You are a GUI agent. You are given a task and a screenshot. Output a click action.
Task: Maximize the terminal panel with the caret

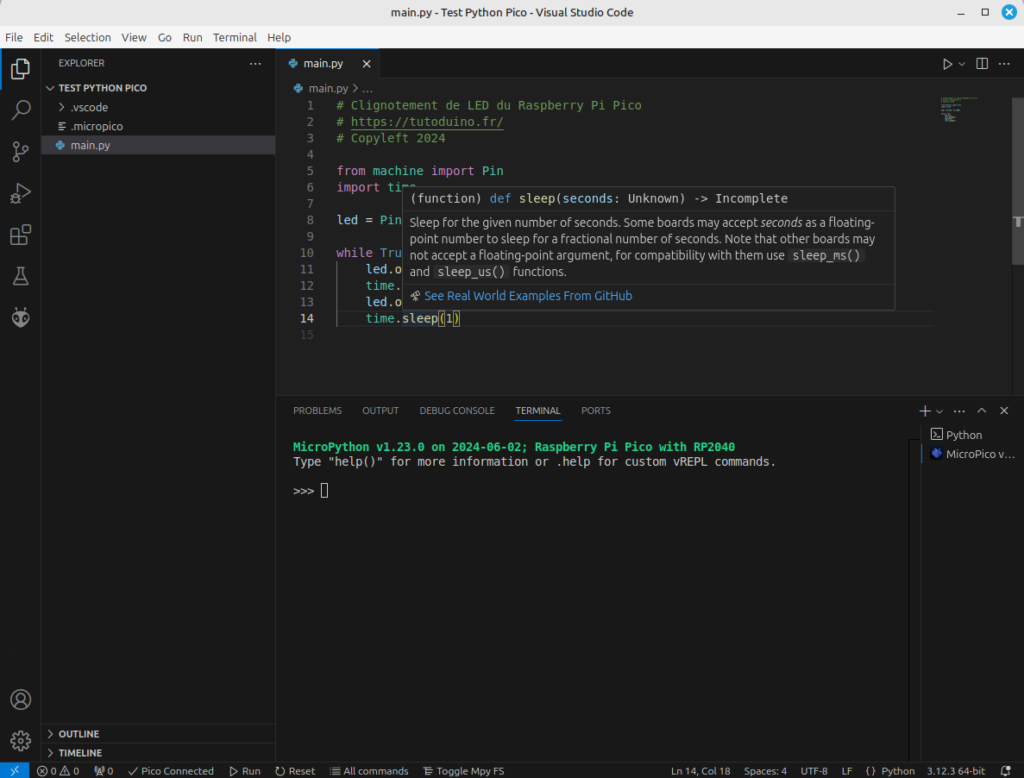coord(982,410)
